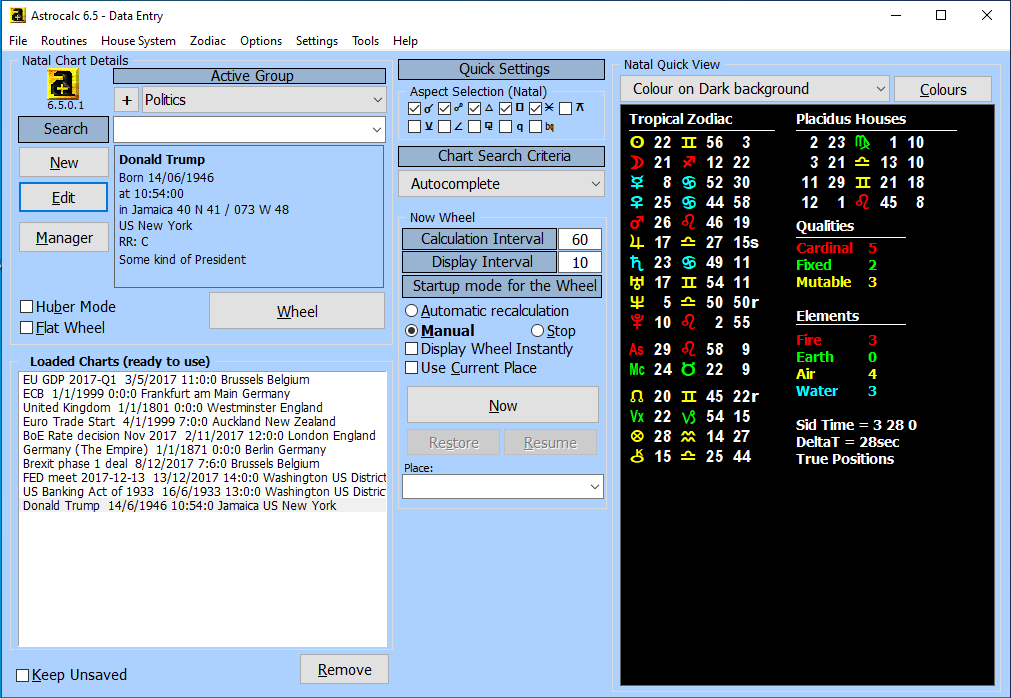This screenshot has height=698, width=1011.
Task: Open the House System menu
Action: [138, 41]
